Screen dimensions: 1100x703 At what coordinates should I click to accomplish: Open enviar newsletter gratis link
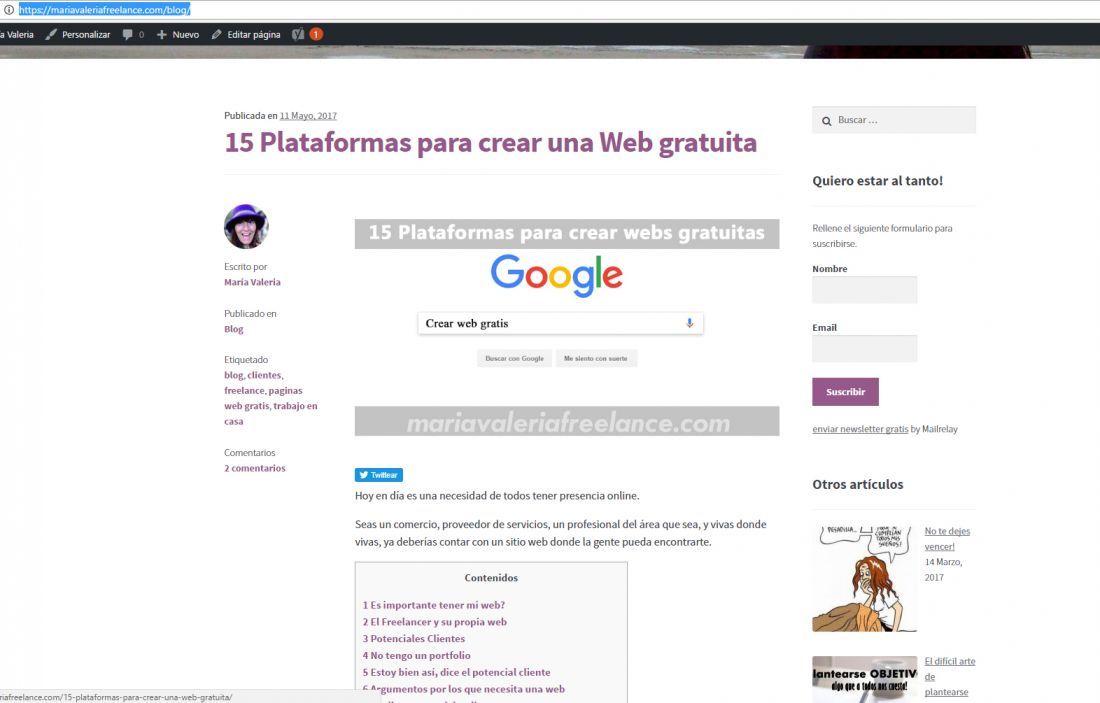860,429
